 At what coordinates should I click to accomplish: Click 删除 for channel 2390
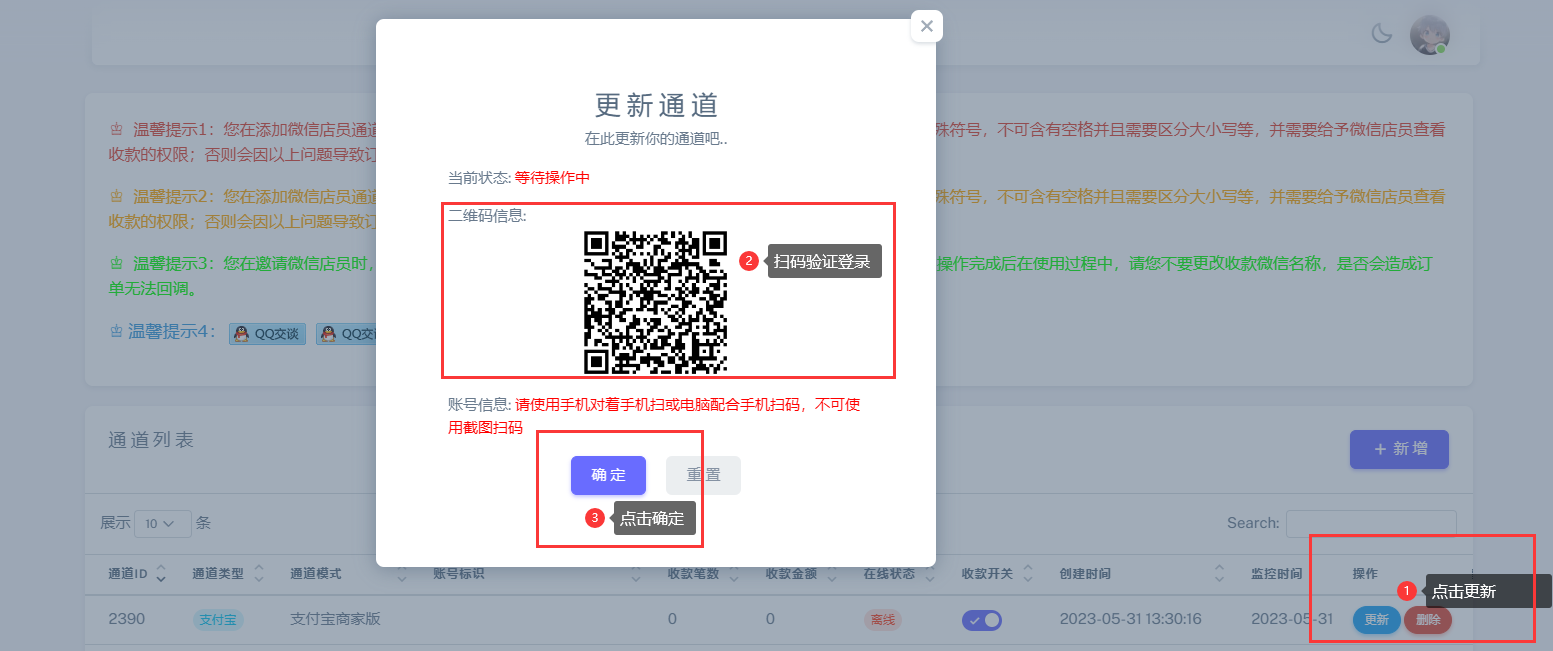click(1427, 620)
